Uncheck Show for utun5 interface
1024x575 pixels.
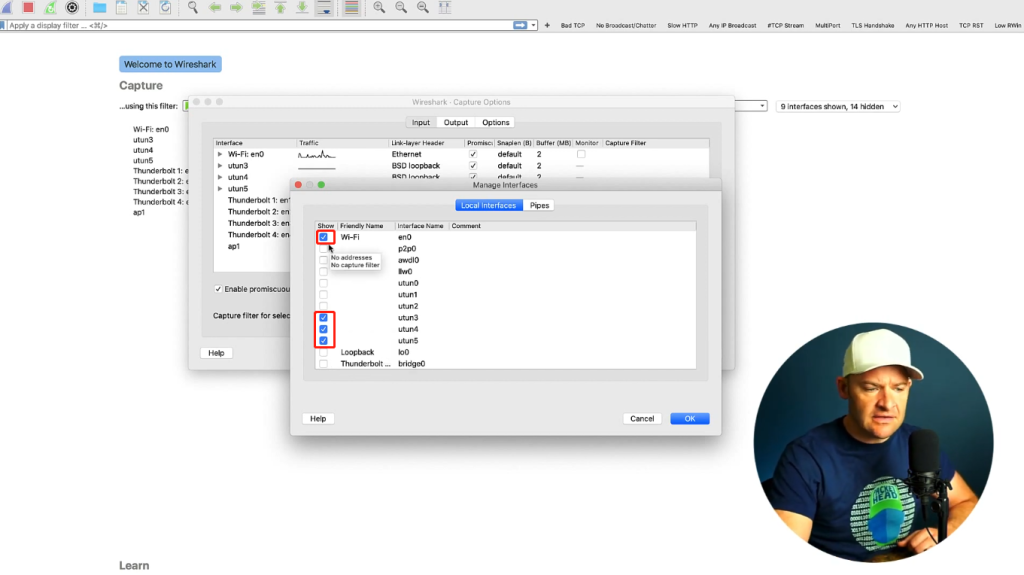point(323,340)
